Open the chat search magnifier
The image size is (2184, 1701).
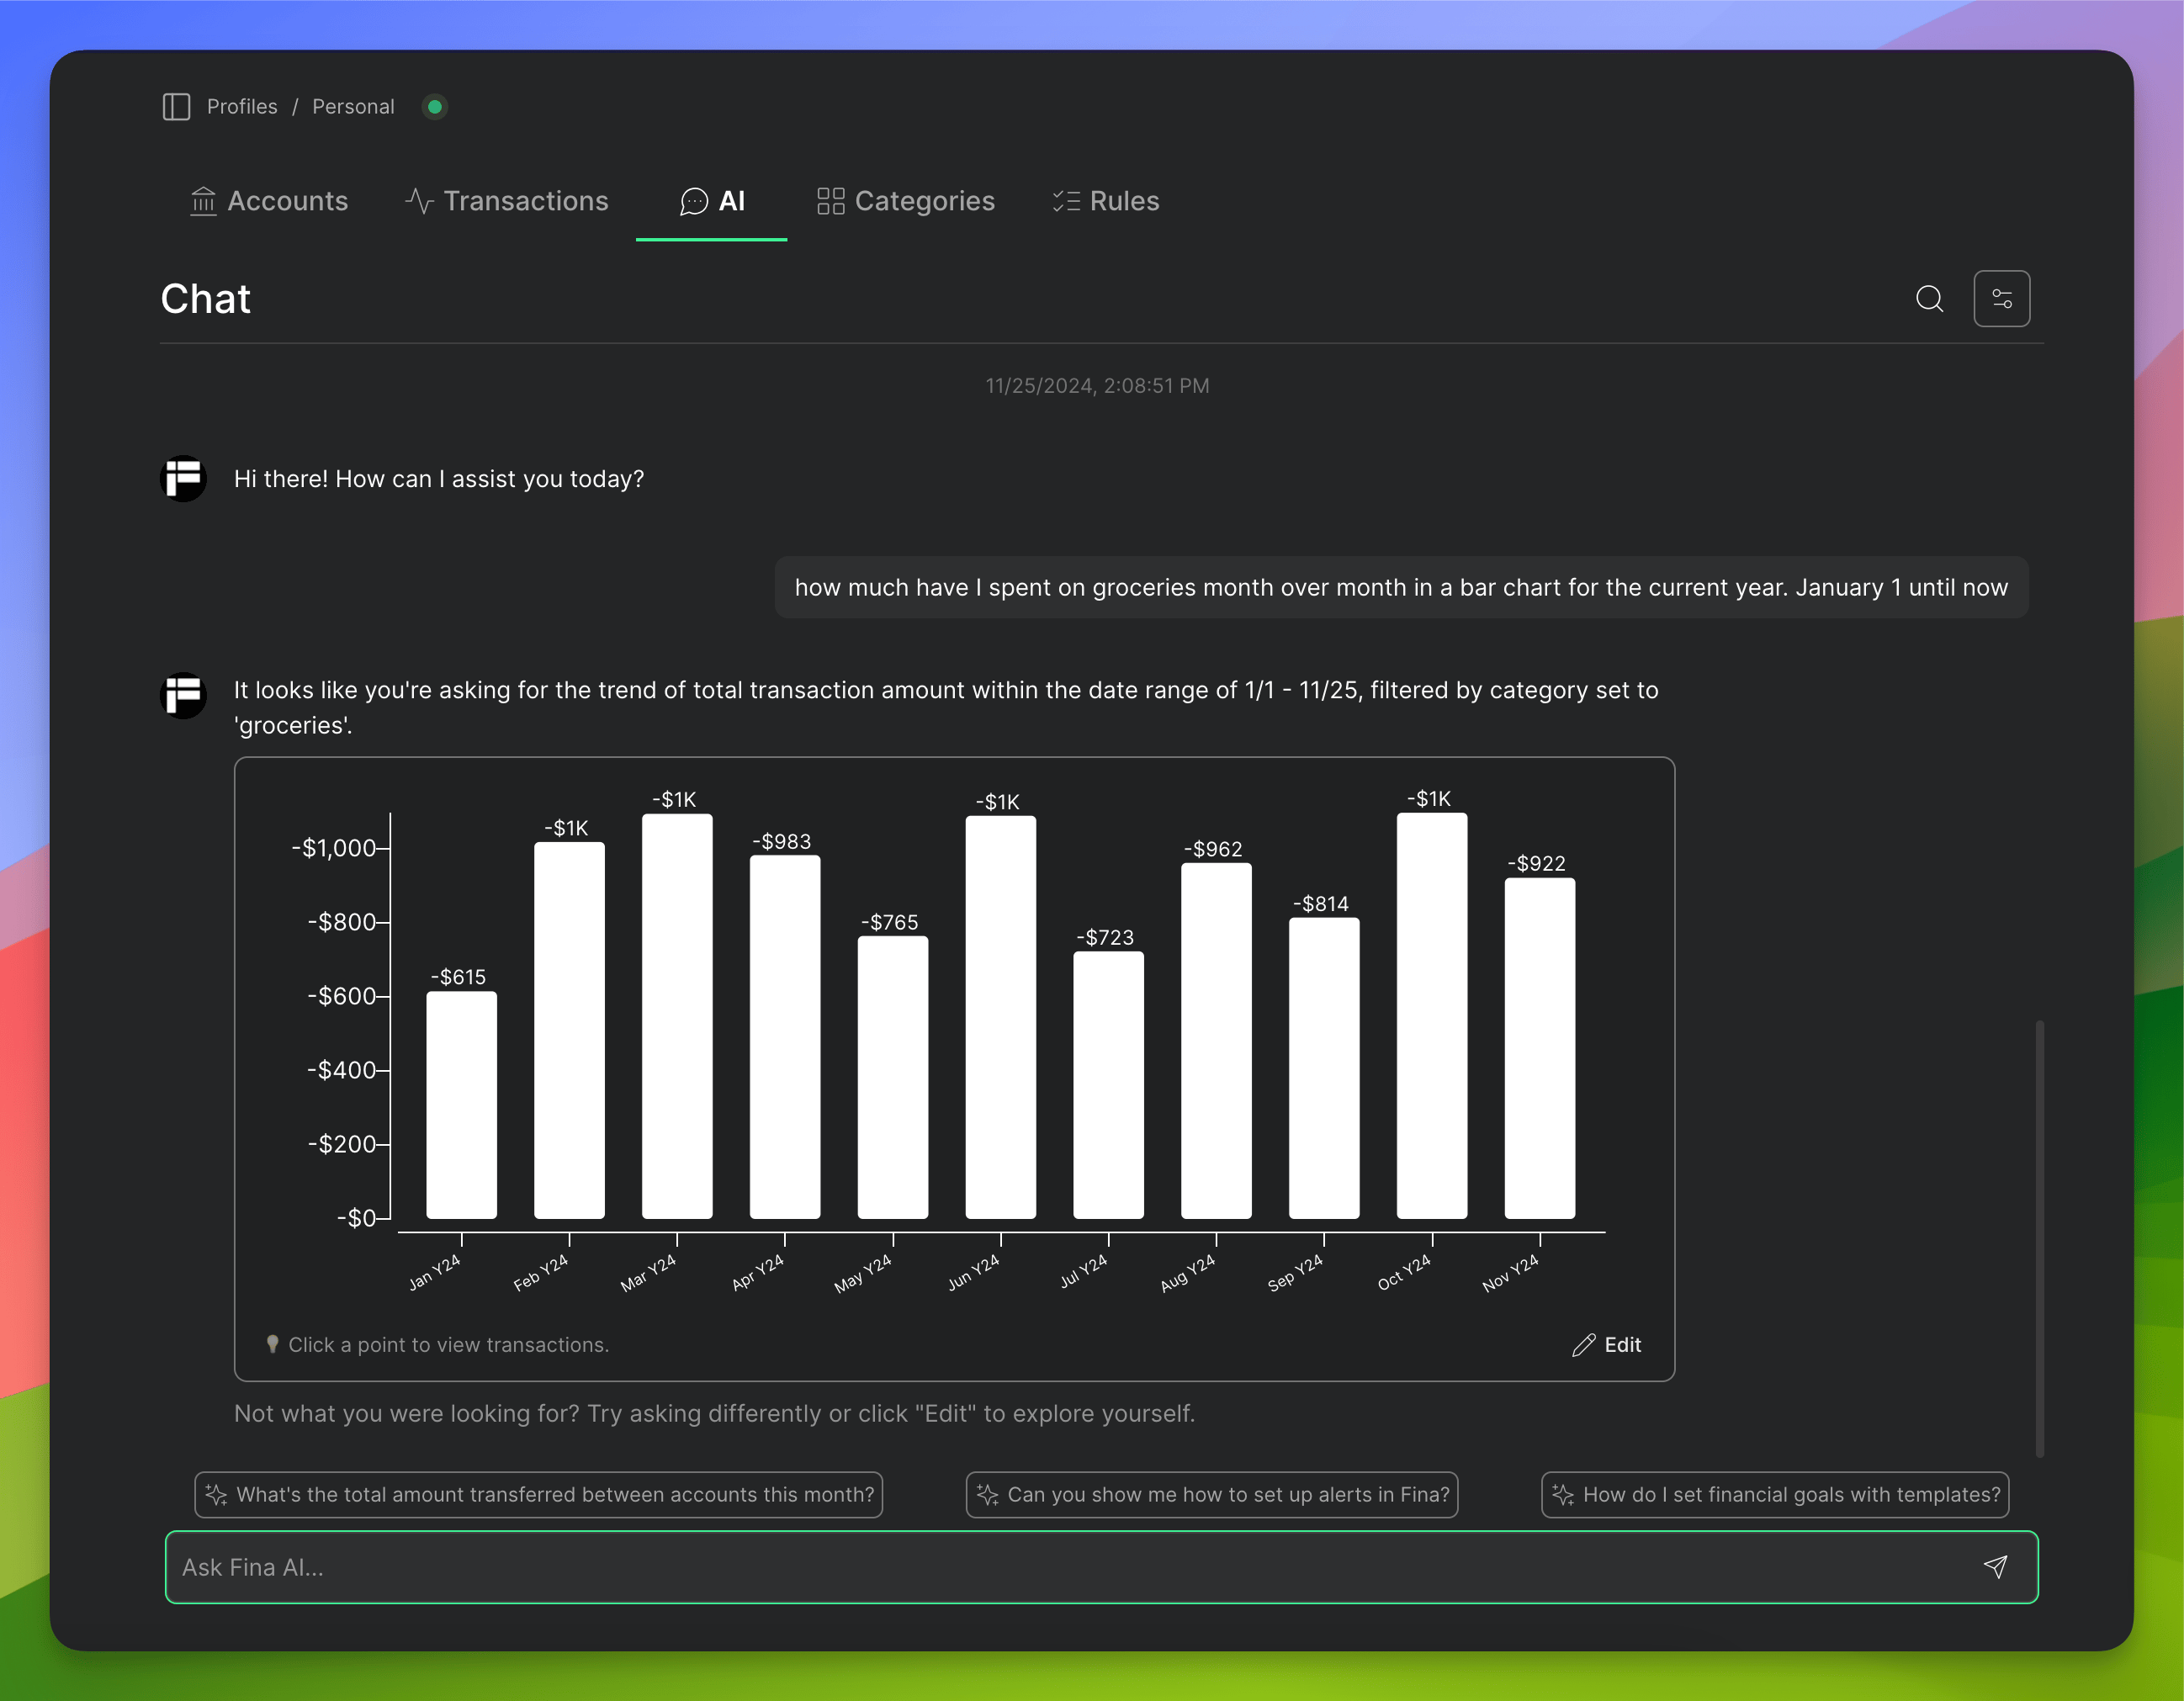coord(1929,299)
